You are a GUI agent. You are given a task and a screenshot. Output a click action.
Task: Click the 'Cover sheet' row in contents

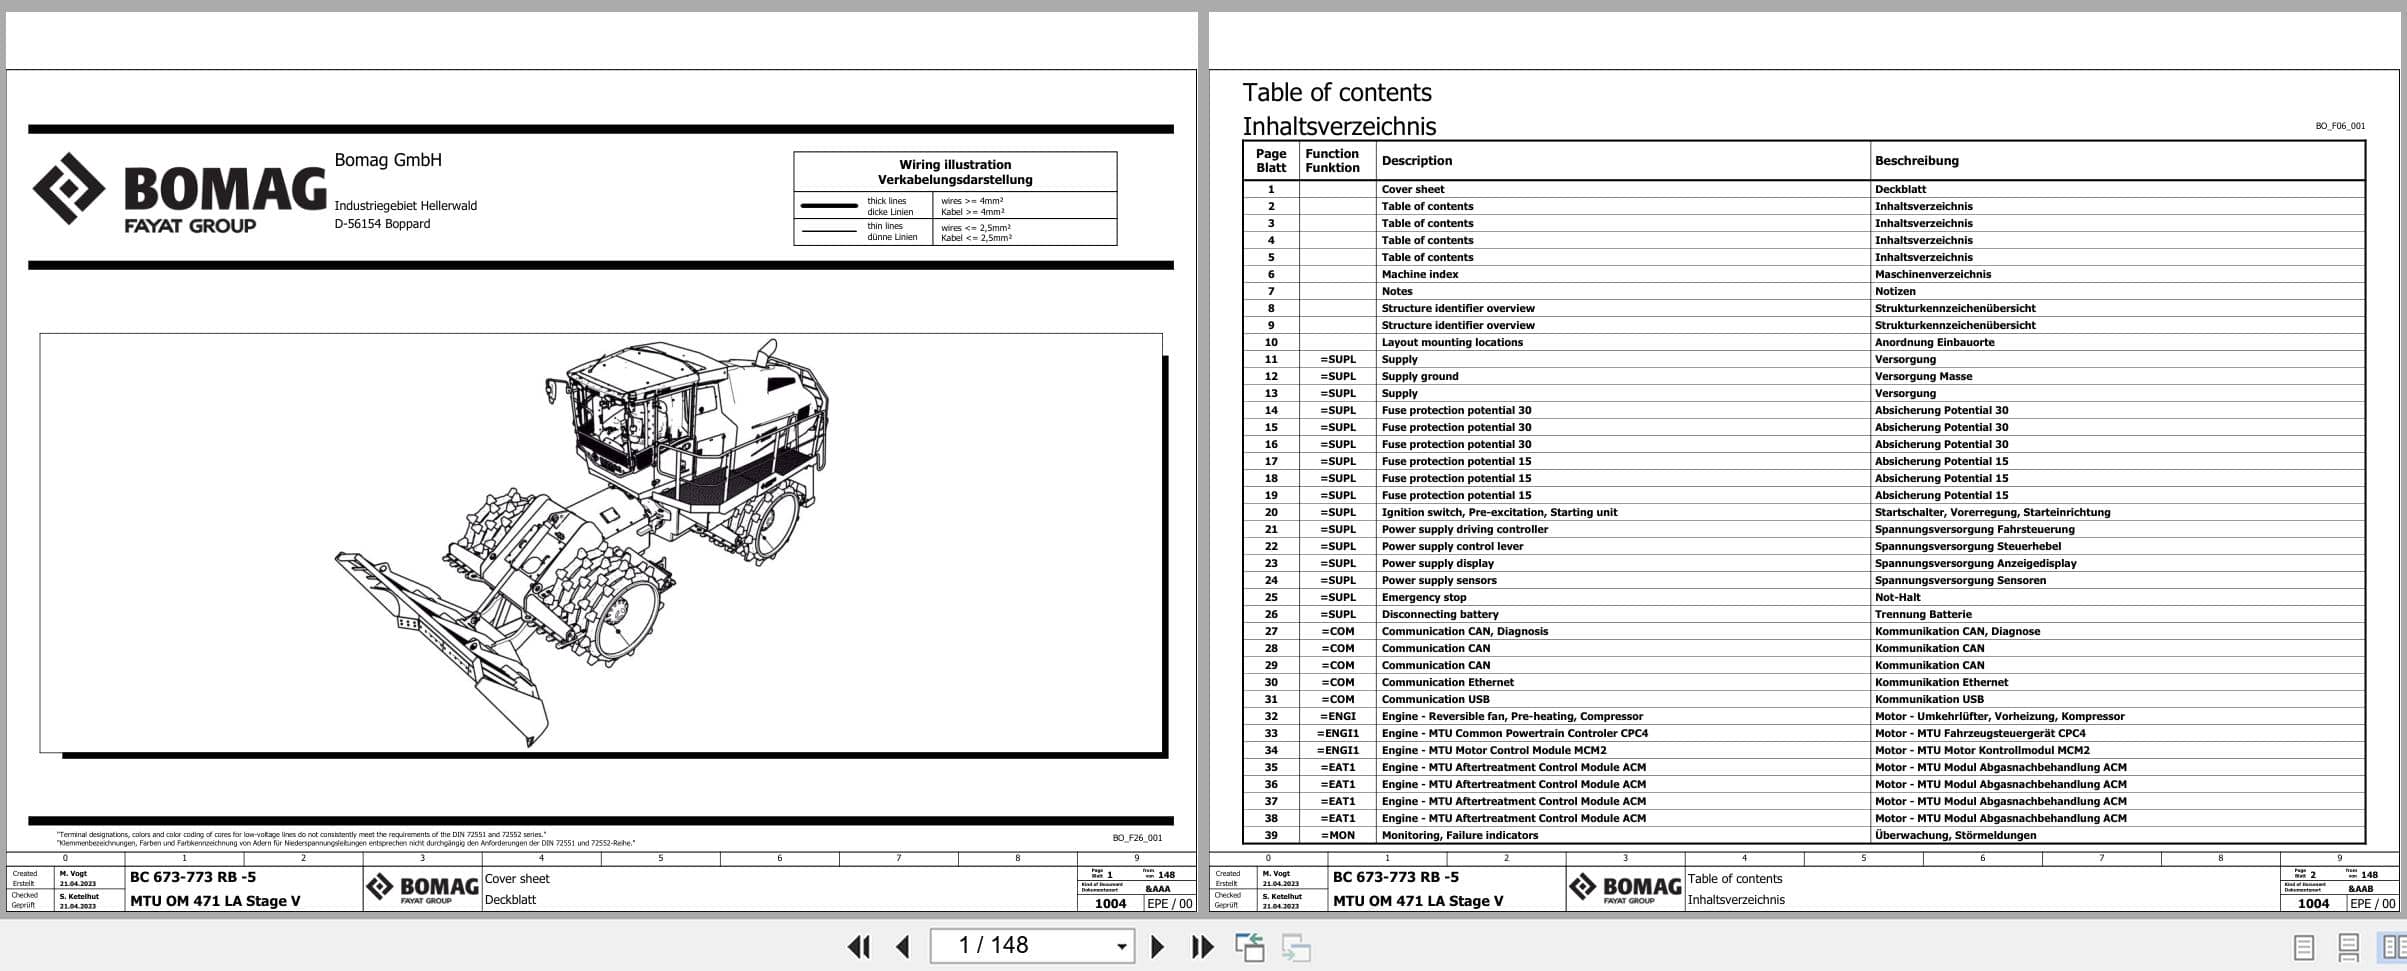point(1804,189)
